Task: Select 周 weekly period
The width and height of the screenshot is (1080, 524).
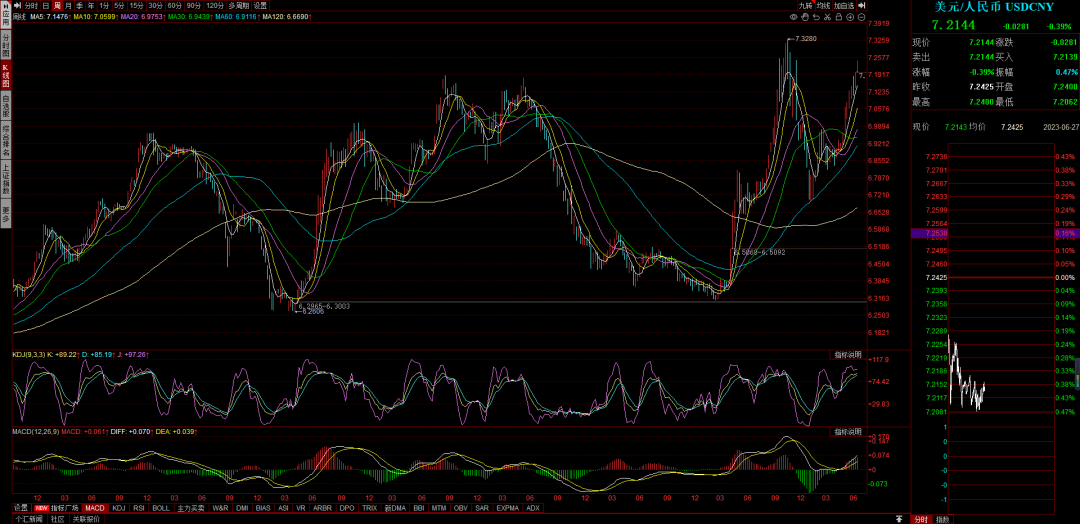Action: tap(57, 6)
